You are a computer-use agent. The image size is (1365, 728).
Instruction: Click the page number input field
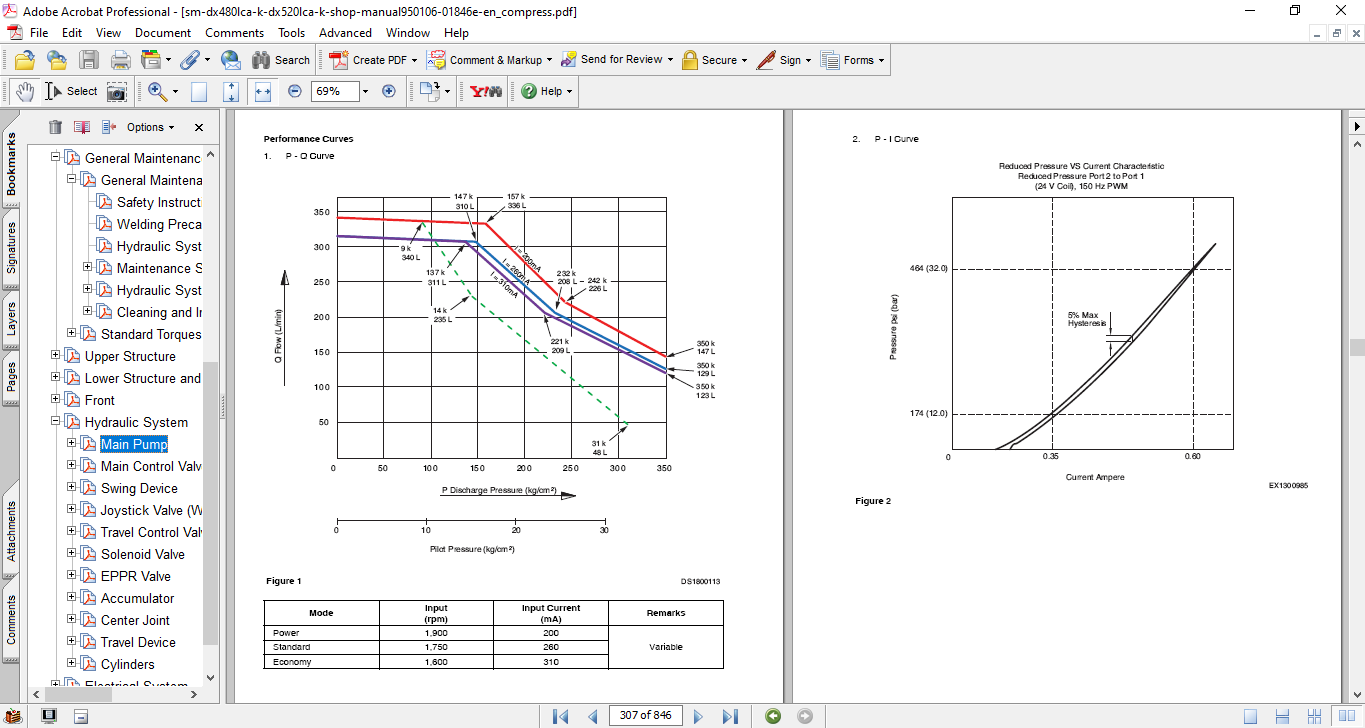(645, 715)
